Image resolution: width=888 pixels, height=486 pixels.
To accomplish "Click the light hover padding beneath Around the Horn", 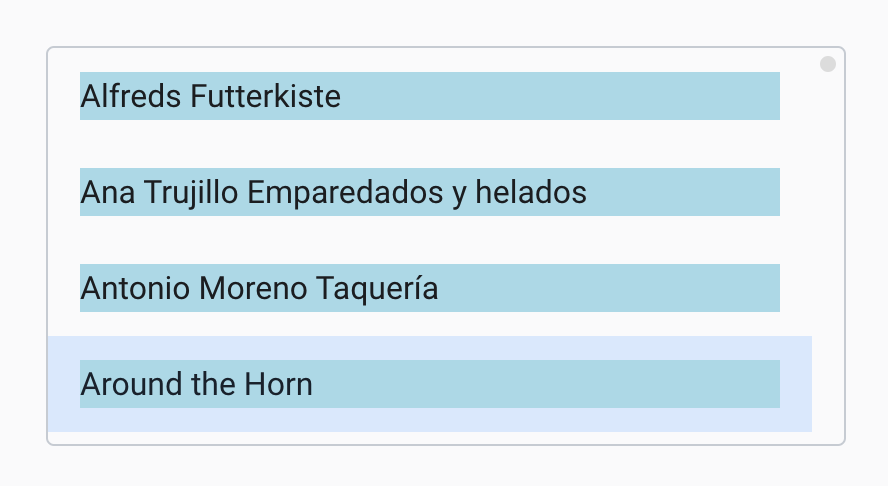I will coord(430,420).
